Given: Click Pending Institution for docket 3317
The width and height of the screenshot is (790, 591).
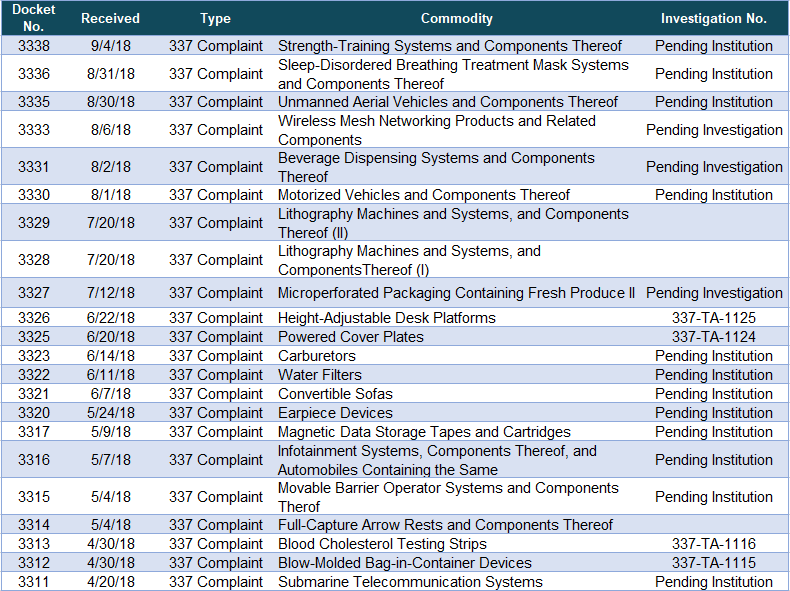Looking at the screenshot, I should 713,432.
